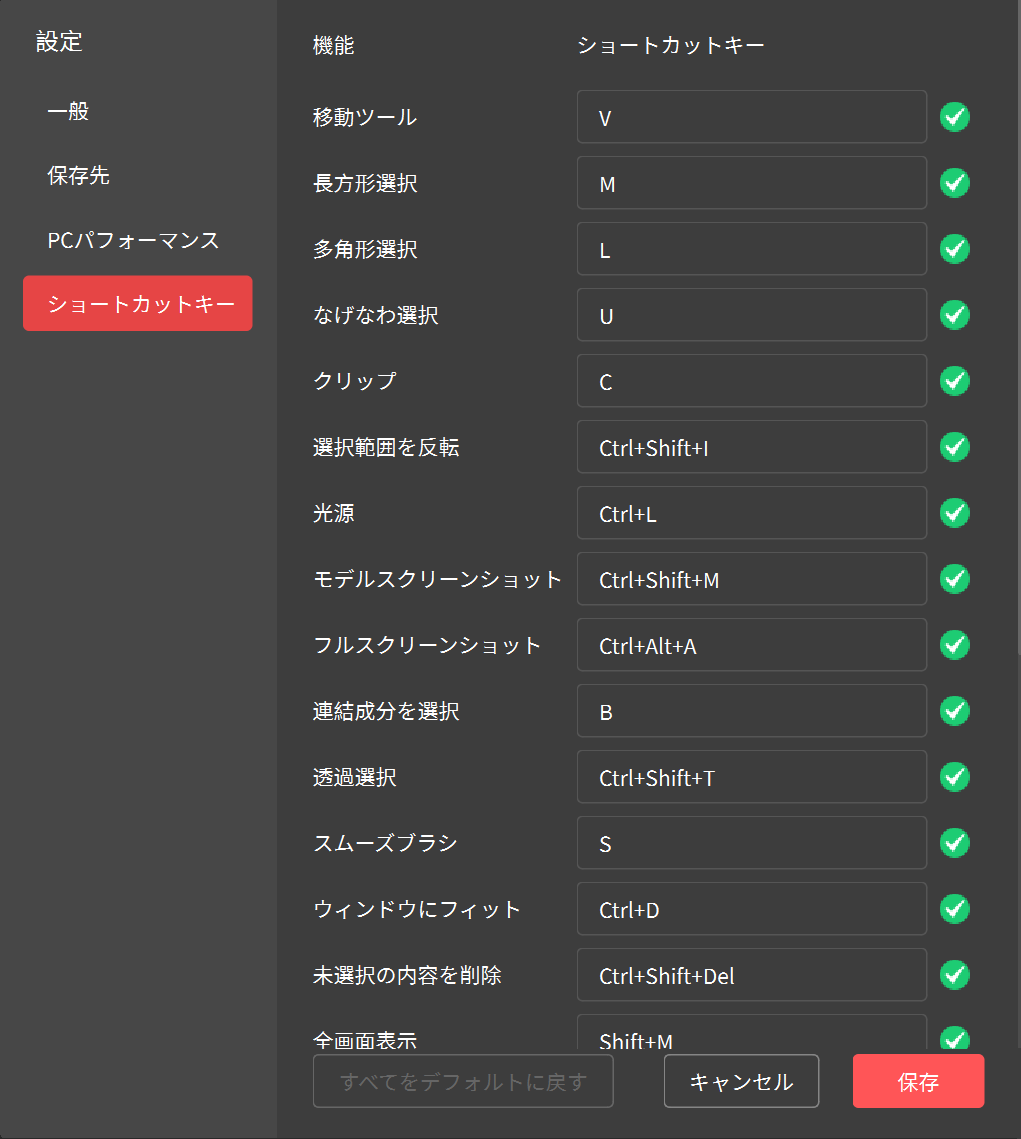Click the green check next to 光源

[954, 513]
